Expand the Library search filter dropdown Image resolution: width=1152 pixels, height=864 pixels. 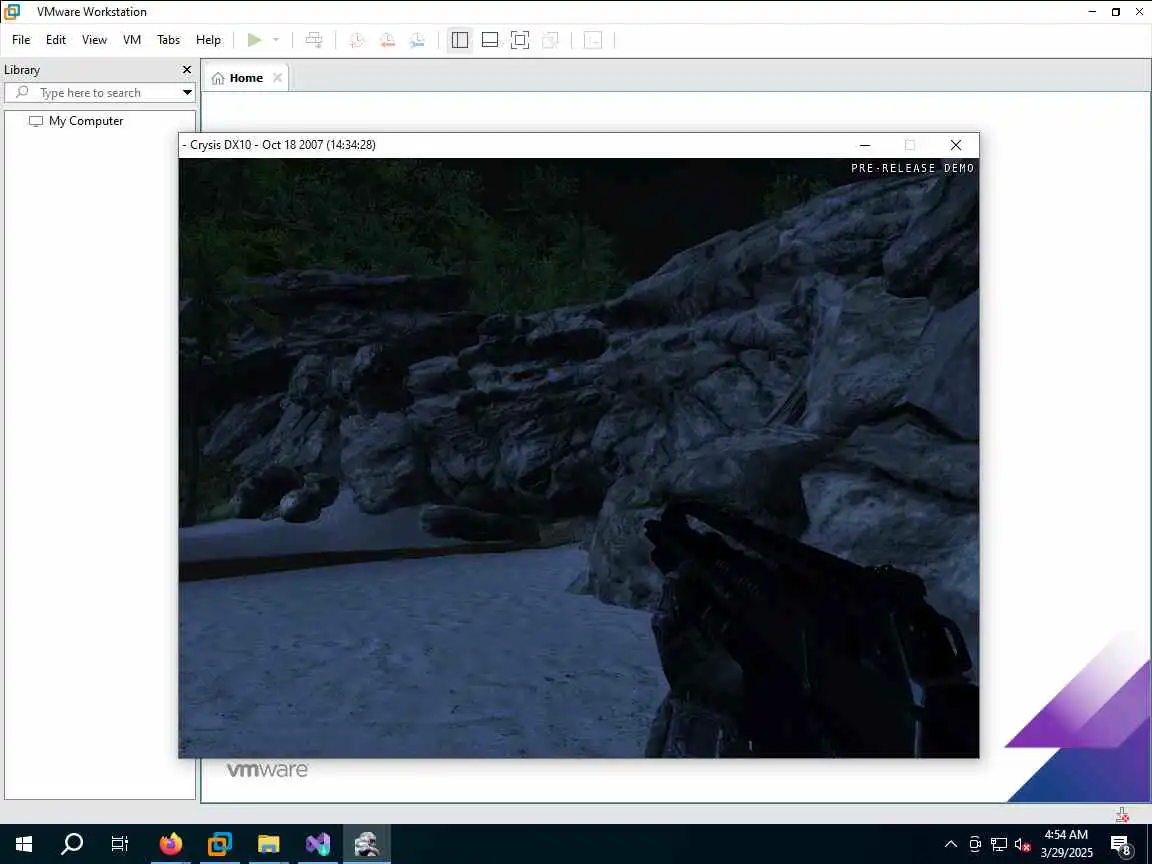[x=187, y=93]
